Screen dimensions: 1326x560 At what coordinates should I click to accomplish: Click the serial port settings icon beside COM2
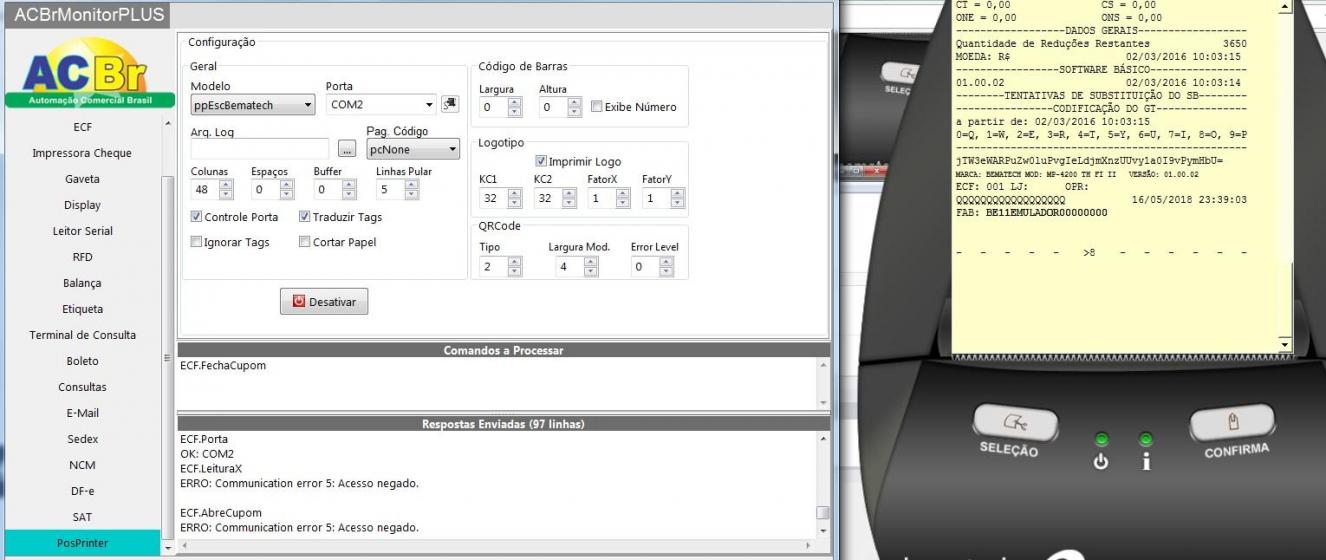(x=449, y=104)
